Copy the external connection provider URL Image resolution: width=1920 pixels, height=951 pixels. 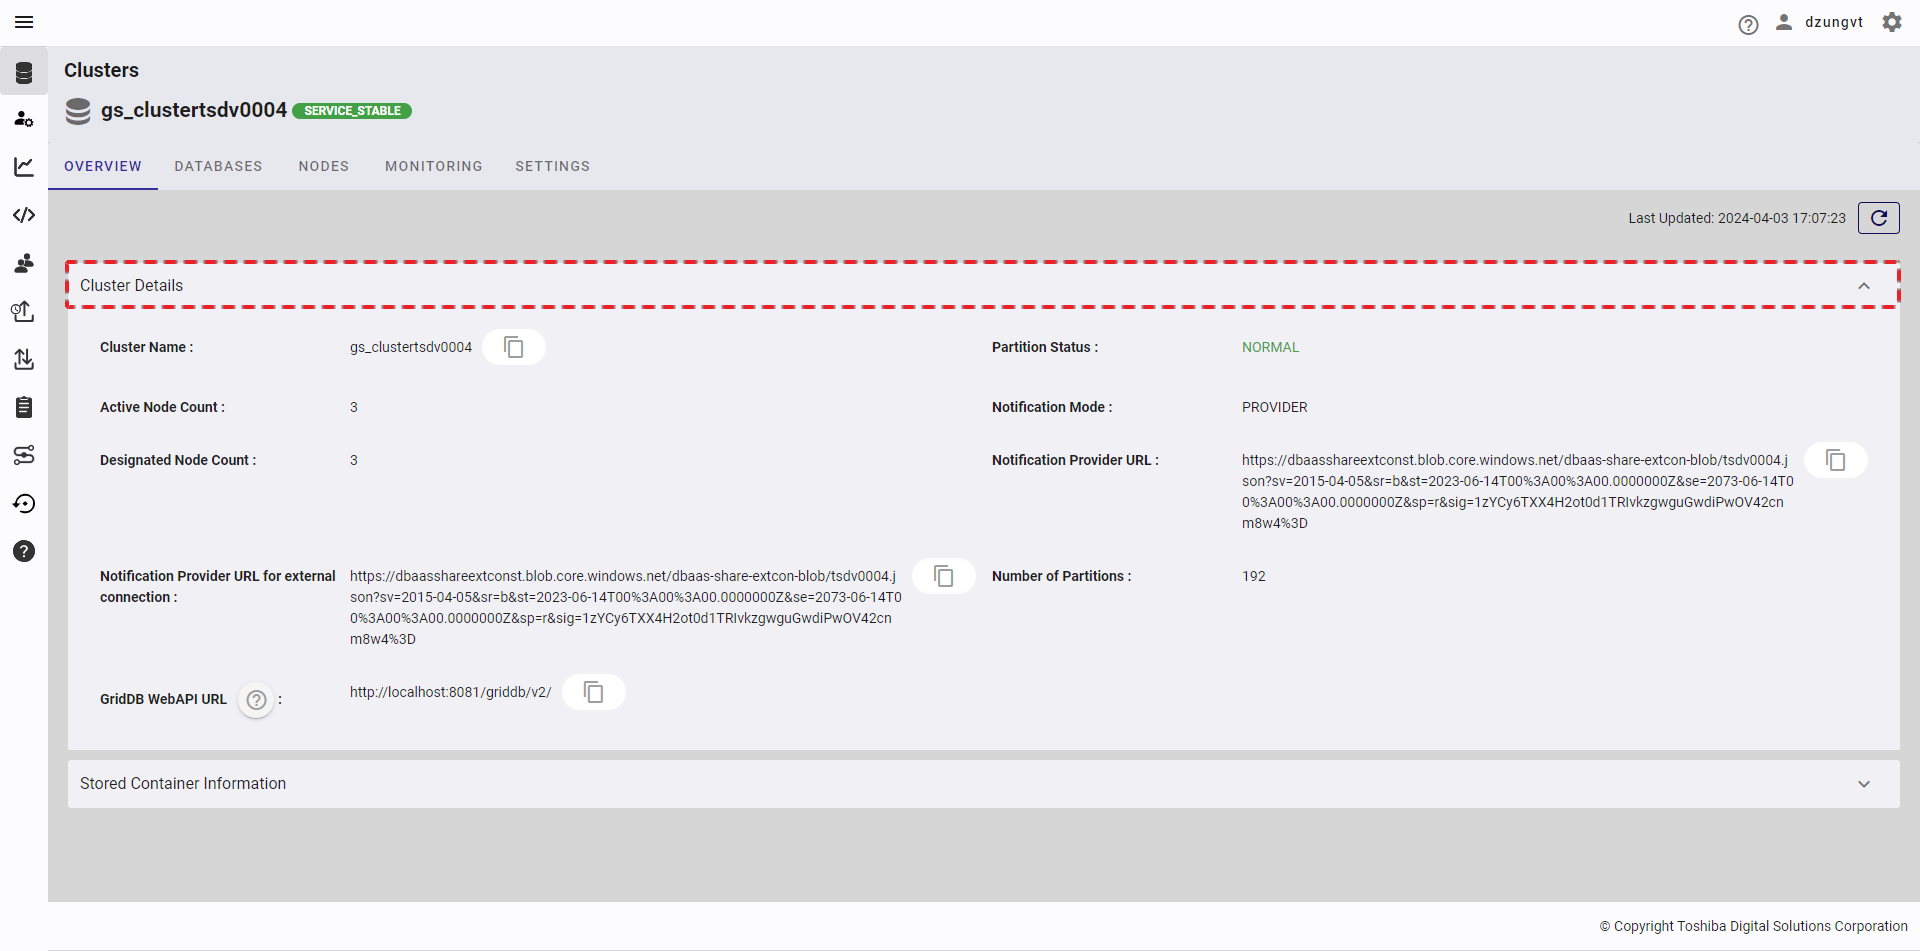pyautogui.click(x=943, y=576)
